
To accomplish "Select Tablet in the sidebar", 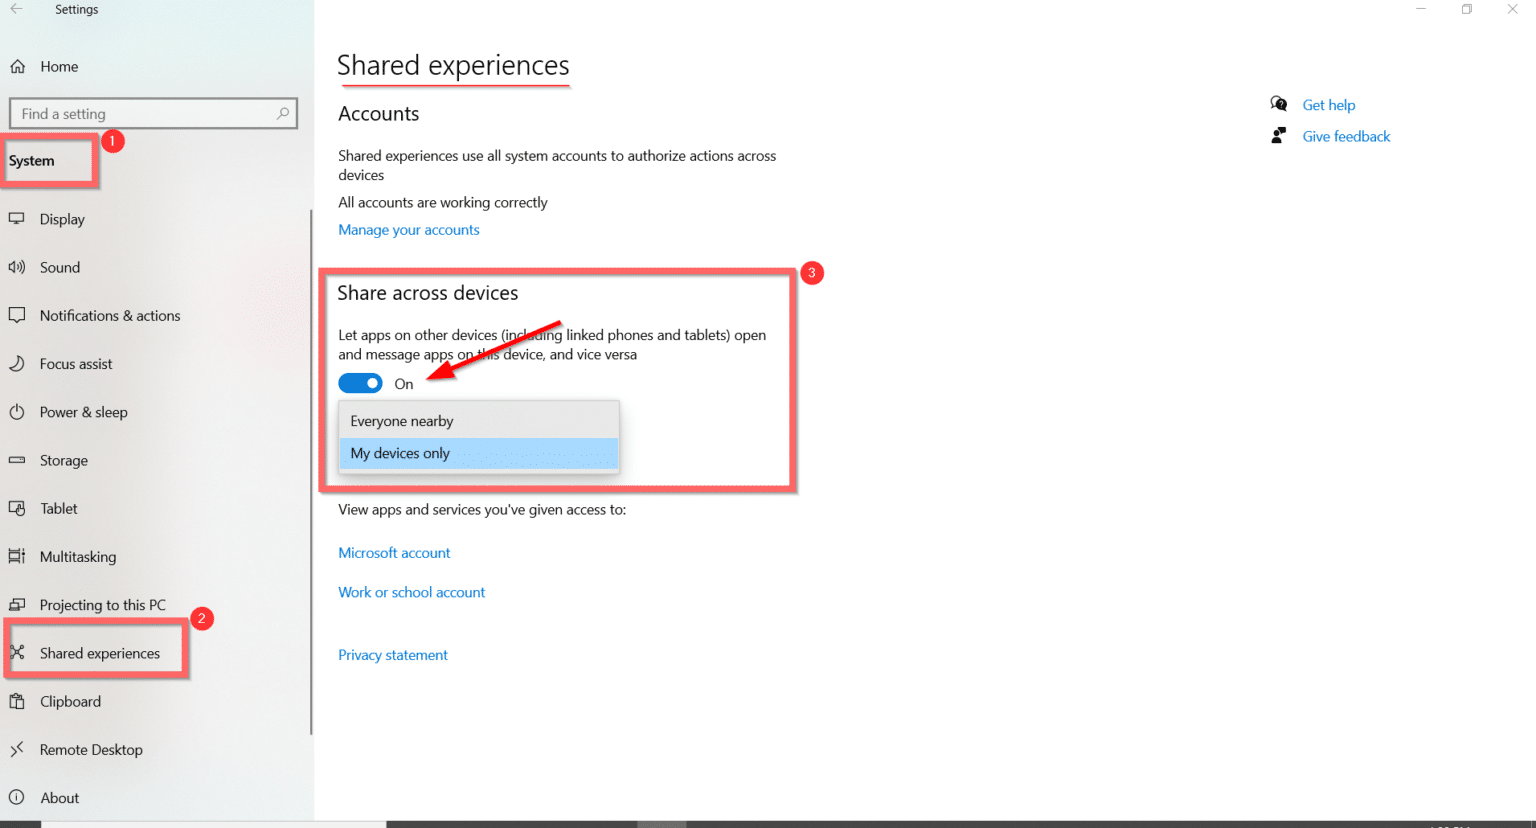I will click(x=59, y=508).
